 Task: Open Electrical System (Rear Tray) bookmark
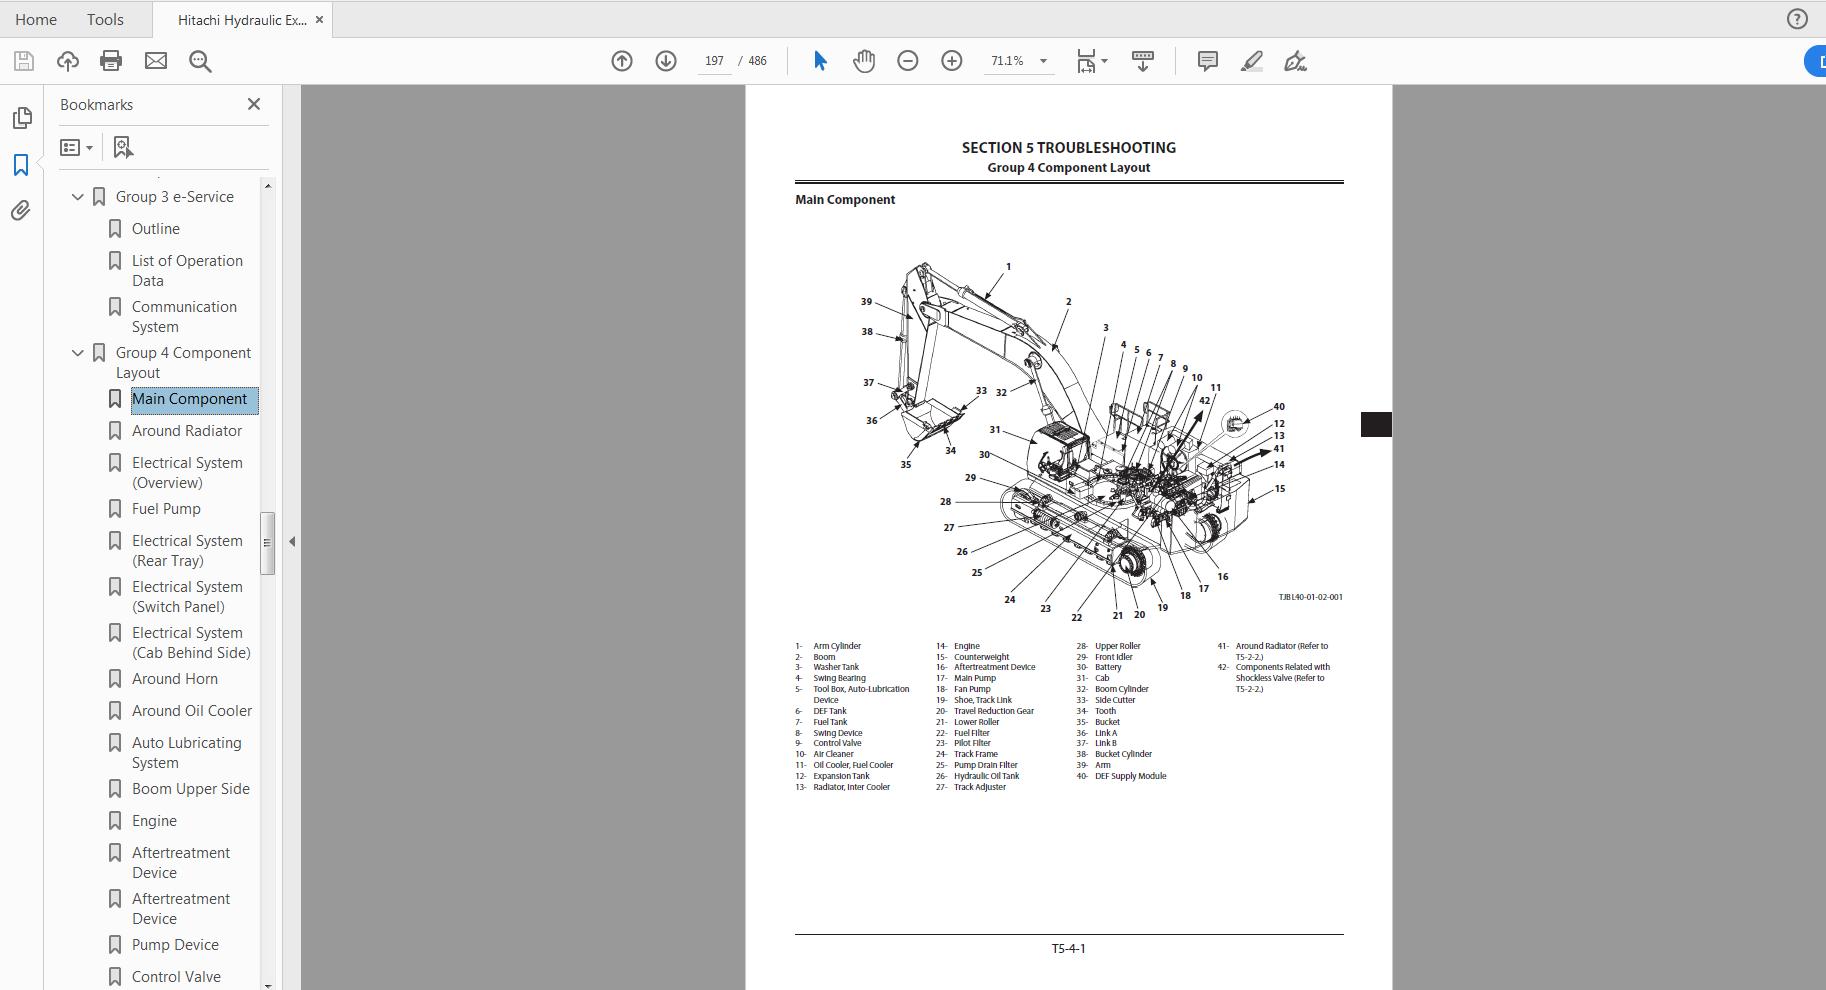[187, 551]
